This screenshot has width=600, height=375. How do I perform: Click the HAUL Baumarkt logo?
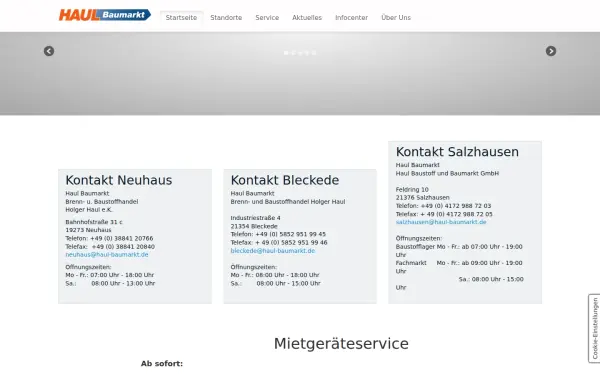[104, 15]
